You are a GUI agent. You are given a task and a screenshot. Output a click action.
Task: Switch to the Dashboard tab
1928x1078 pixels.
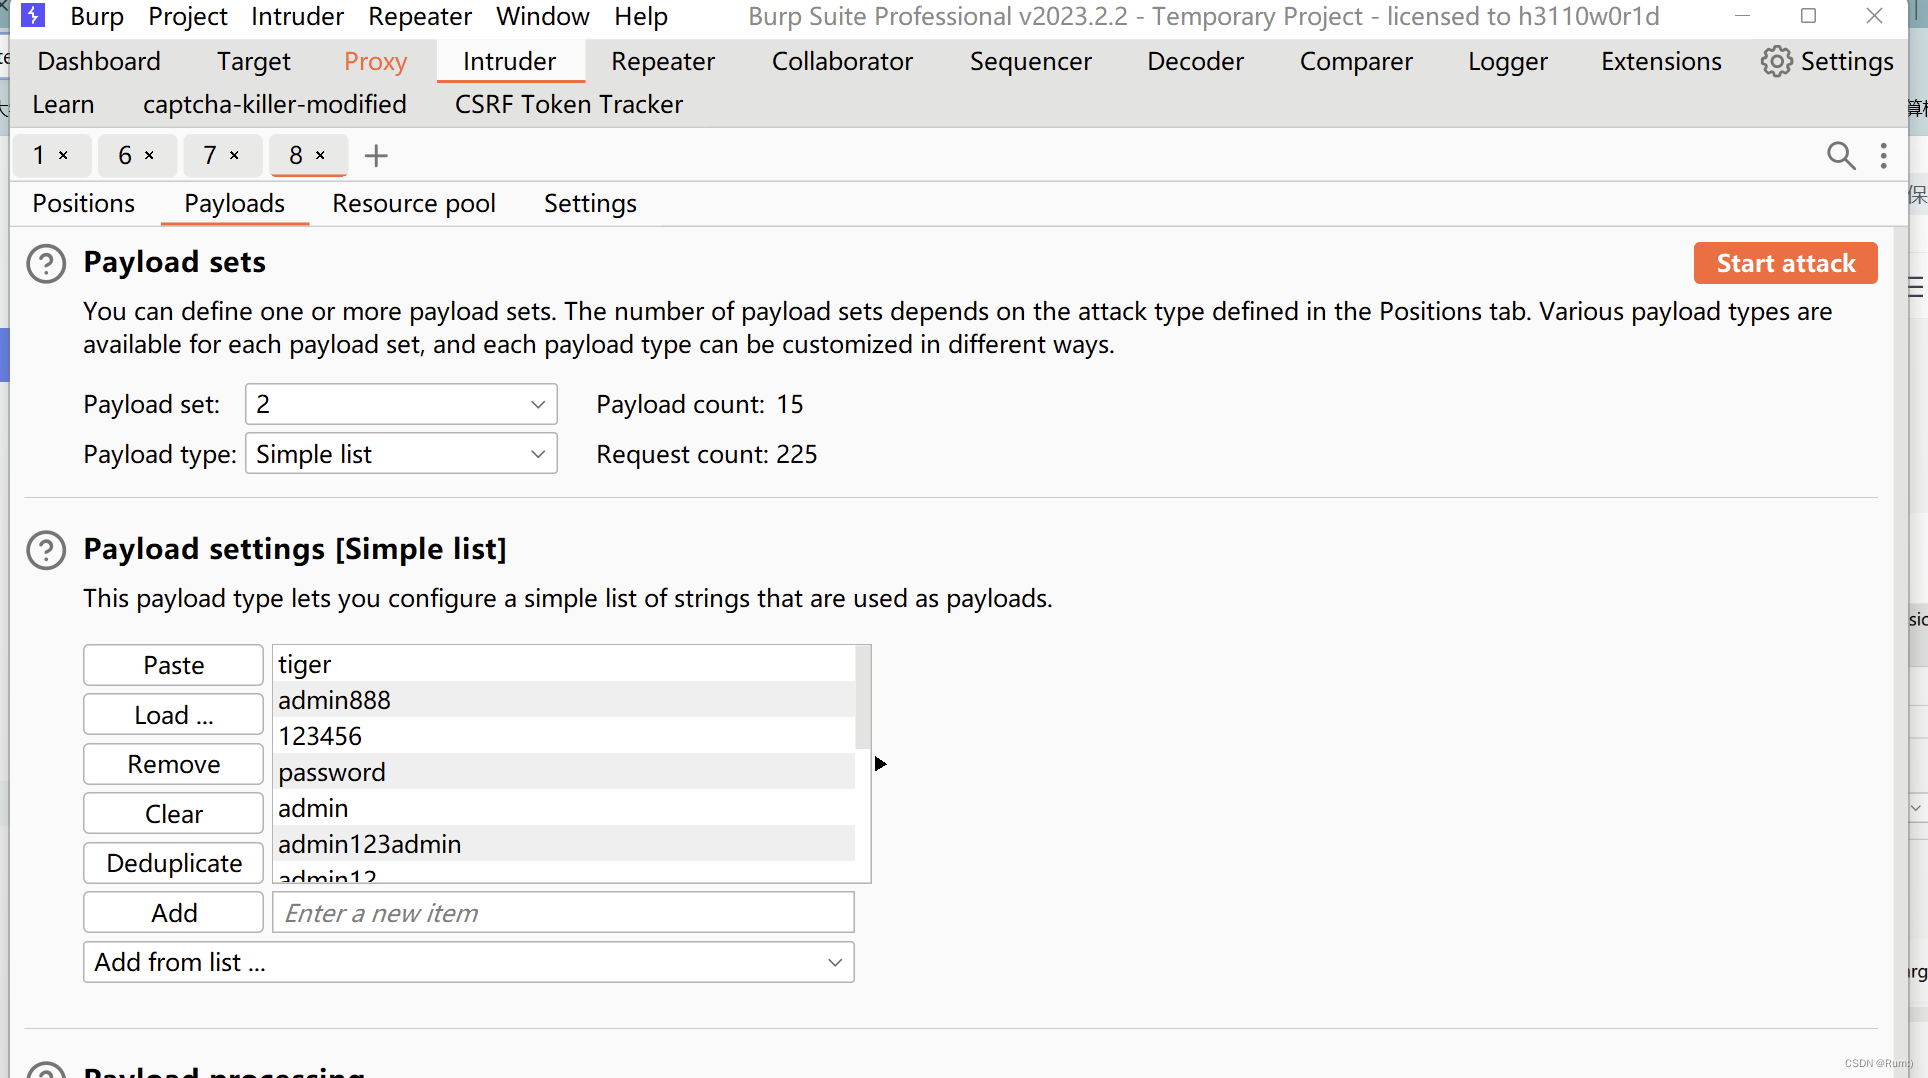tap(99, 61)
